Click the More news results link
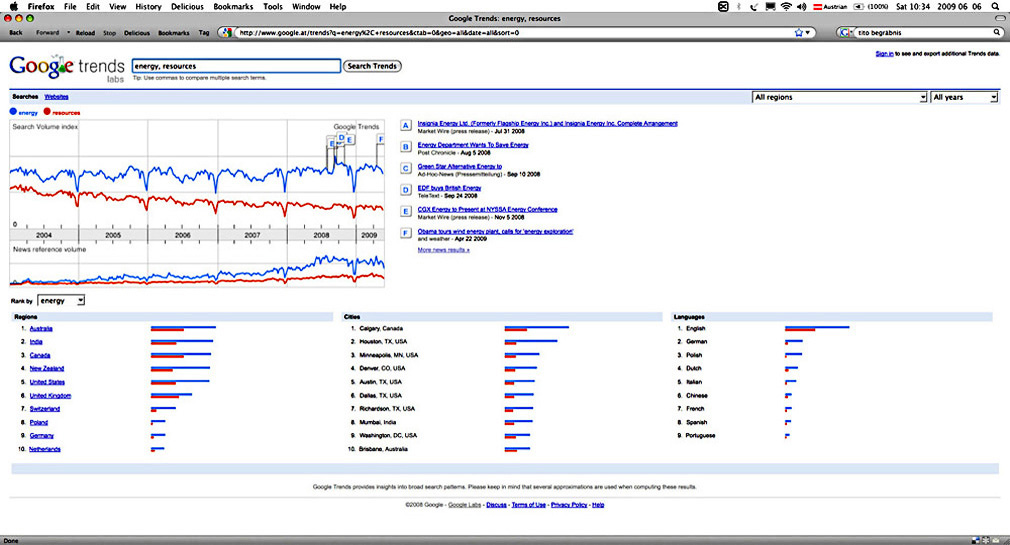This screenshot has width=1010, height=545. (x=443, y=250)
